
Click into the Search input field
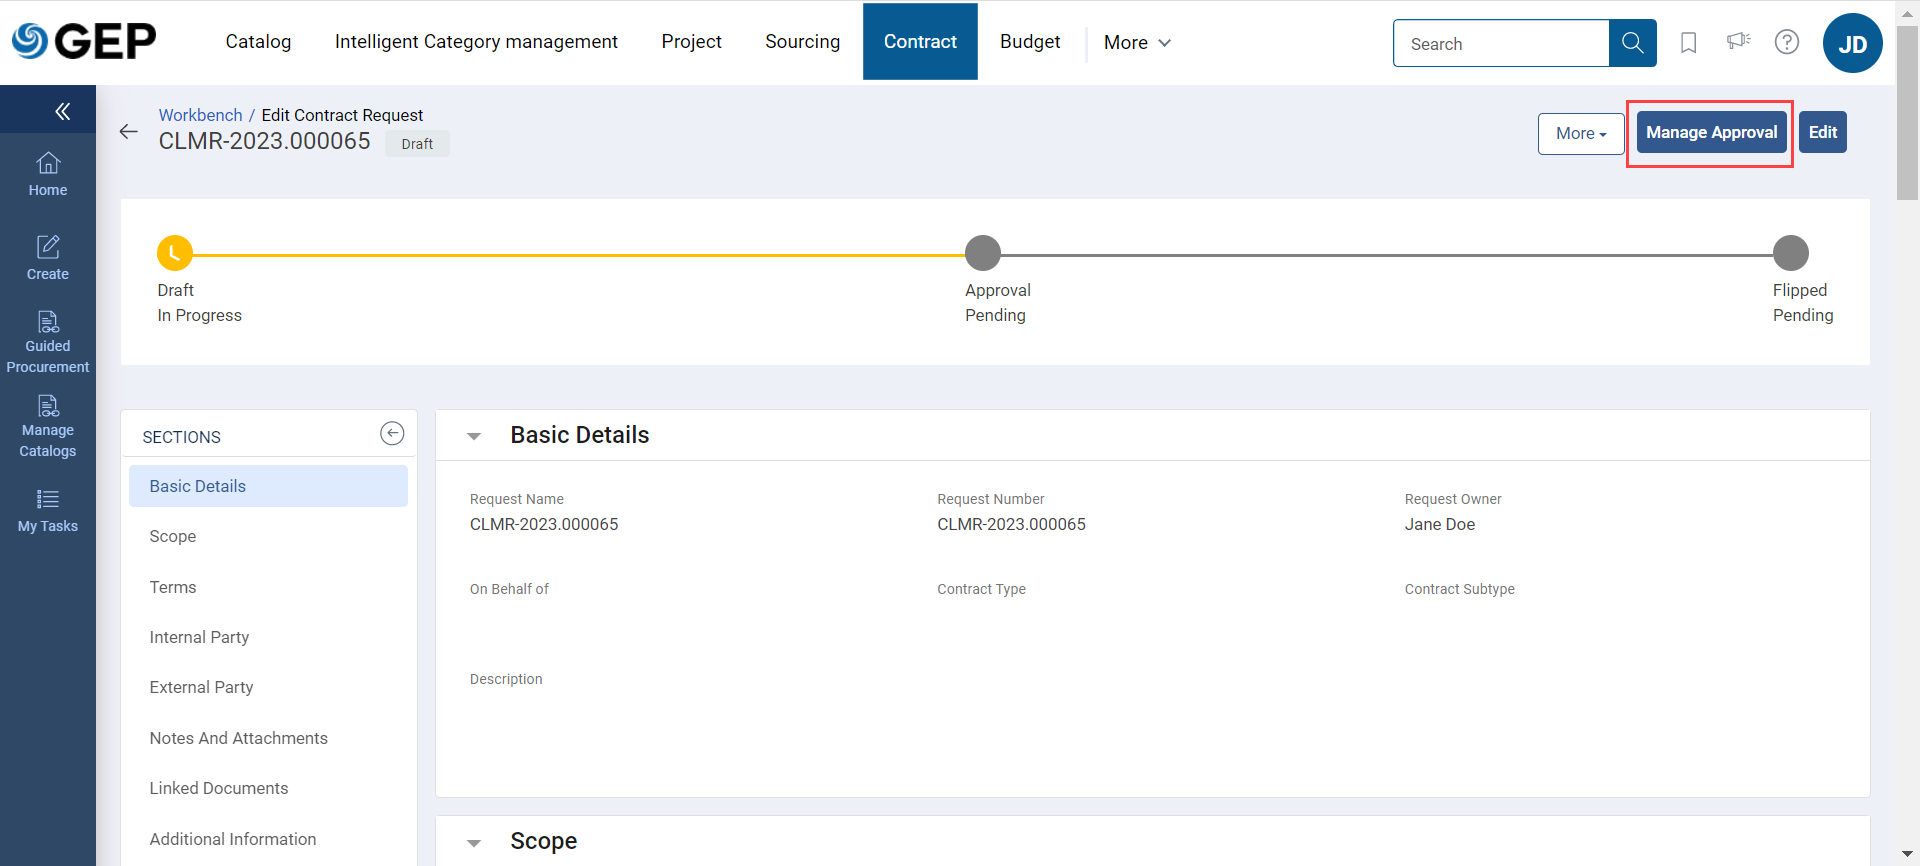pyautogui.click(x=1500, y=44)
